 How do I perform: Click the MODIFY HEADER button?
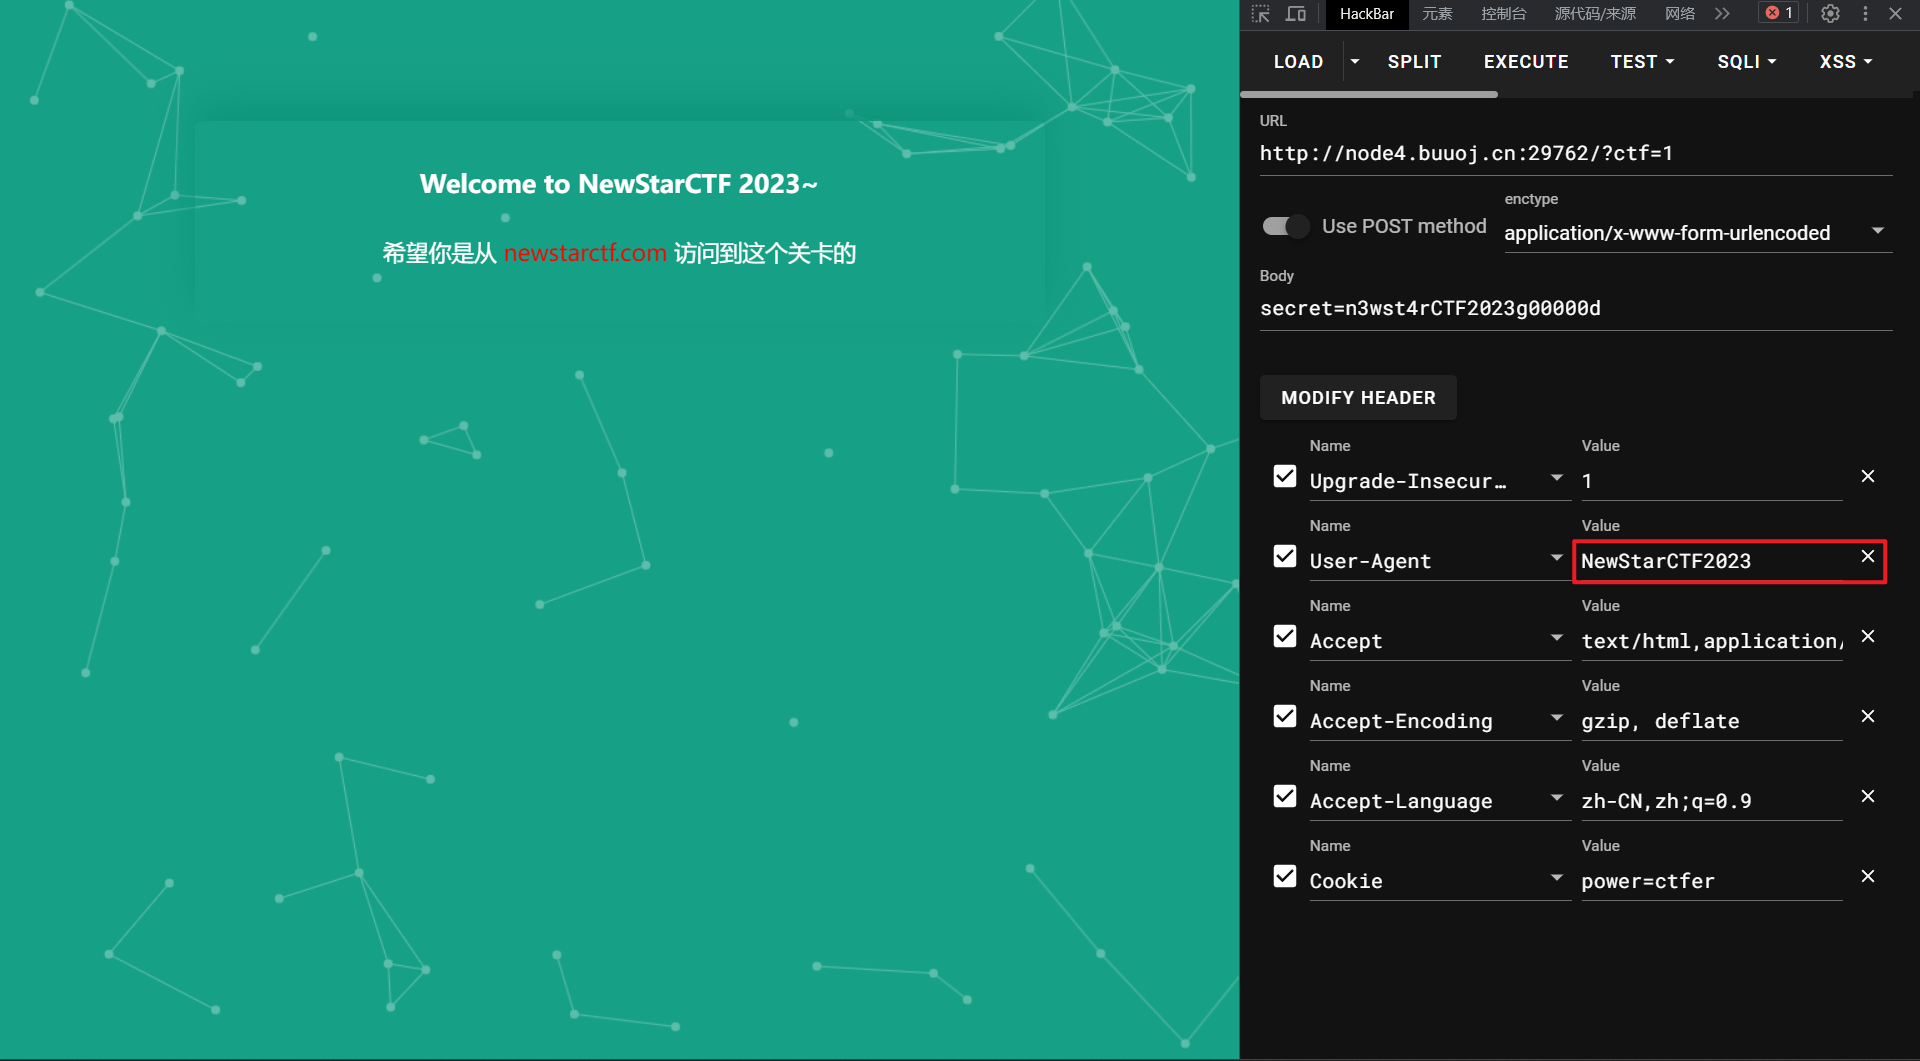[1358, 398]
